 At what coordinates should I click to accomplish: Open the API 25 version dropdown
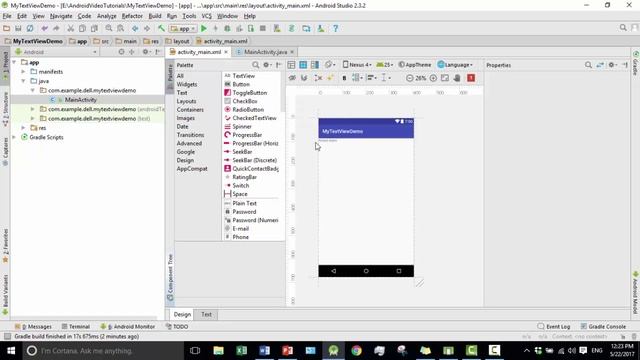tap(385, 65)
